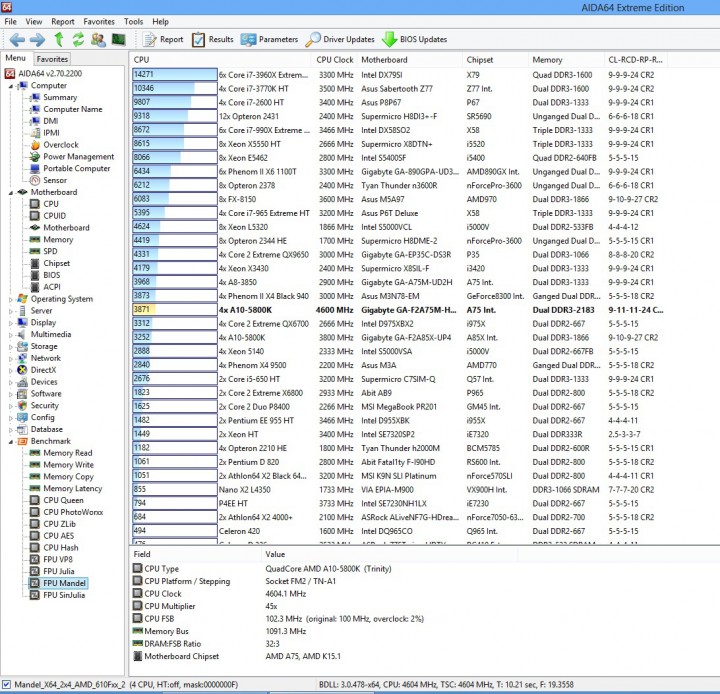The width and height of the screenshot is (720, 694).
Task: Expand the Operating System node
Action: (x=11, y=299)
